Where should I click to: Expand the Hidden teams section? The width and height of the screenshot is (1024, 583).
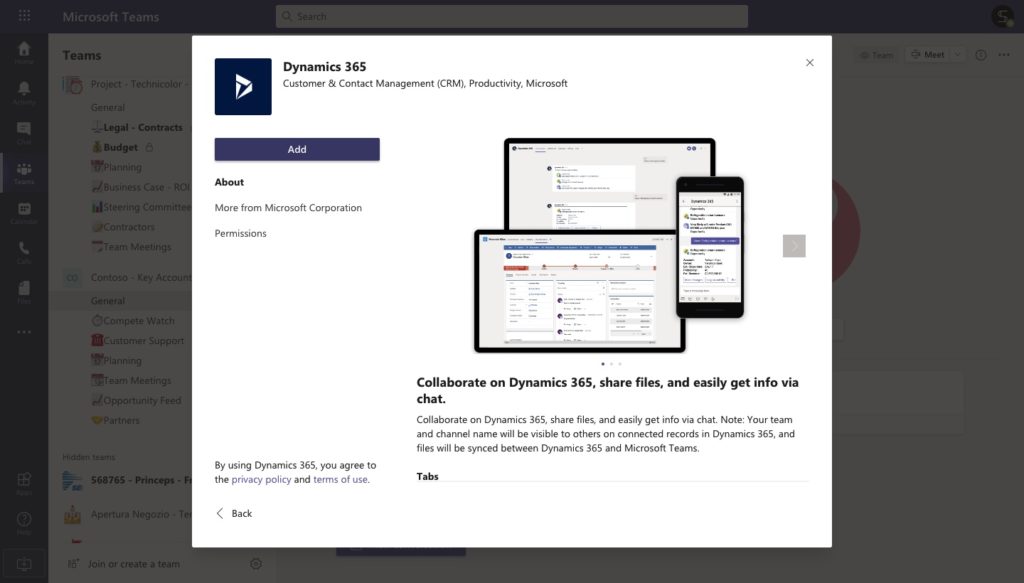89,457
